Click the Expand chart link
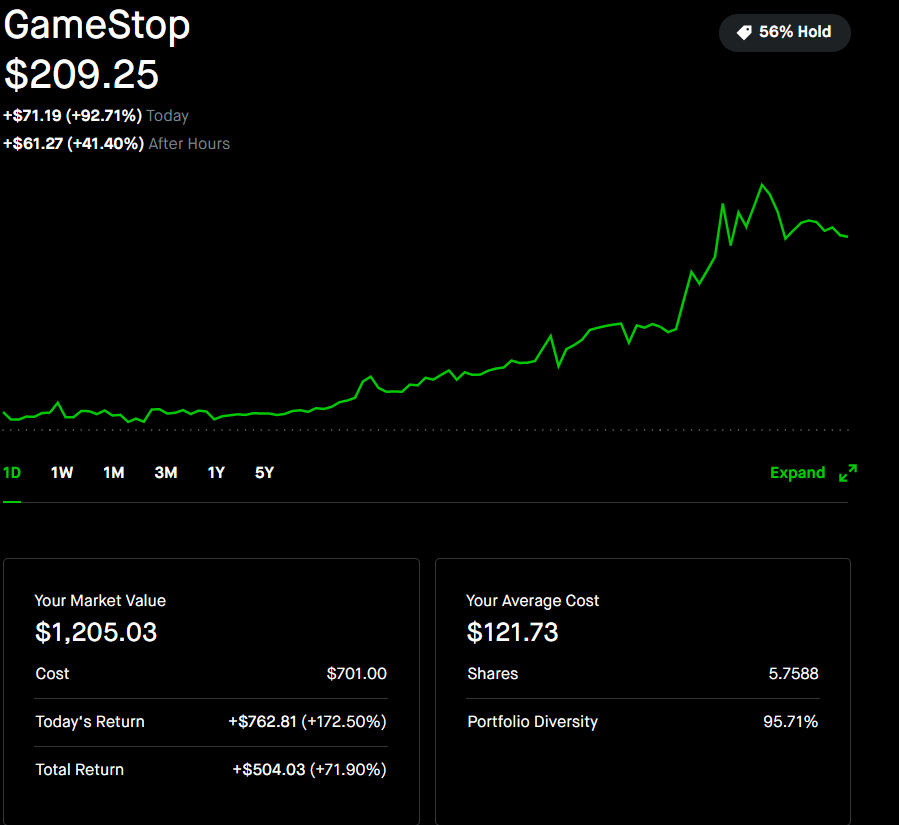This screenshot has width=899, height=825. 798,473
